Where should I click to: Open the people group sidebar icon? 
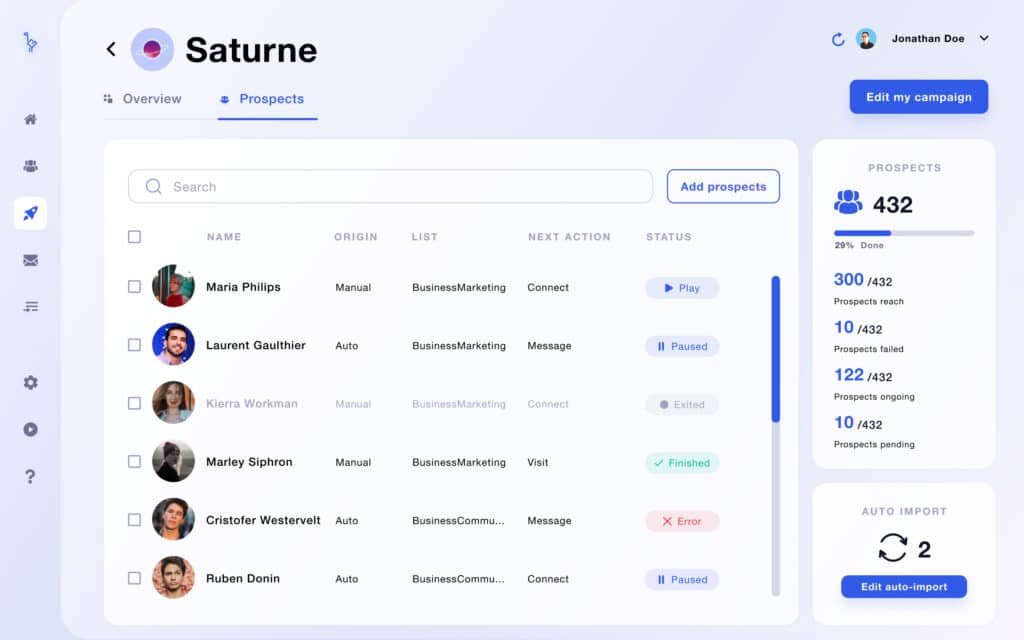(30, 166)
